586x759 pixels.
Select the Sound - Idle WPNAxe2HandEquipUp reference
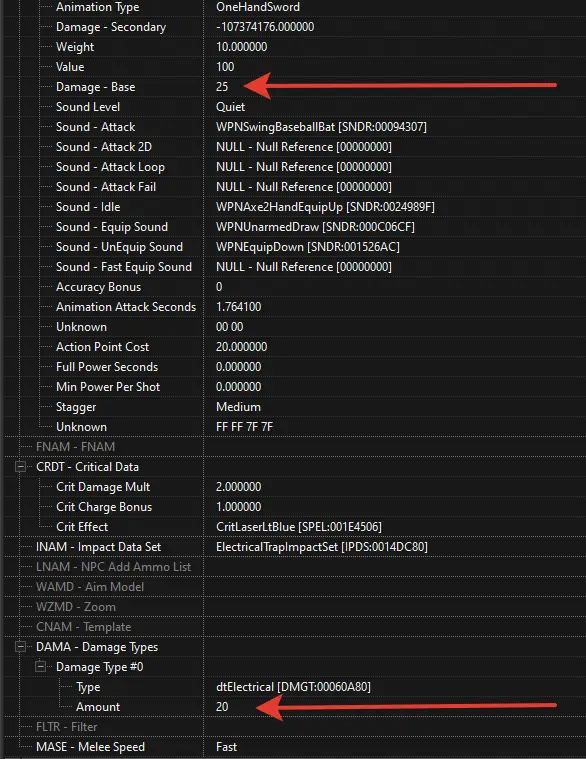coord(325,207)
